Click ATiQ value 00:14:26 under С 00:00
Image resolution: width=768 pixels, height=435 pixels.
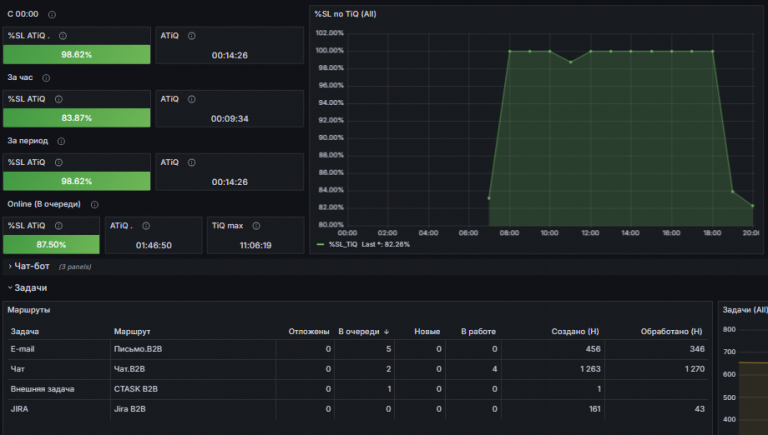pyautogui.click(x=230, y=55)
